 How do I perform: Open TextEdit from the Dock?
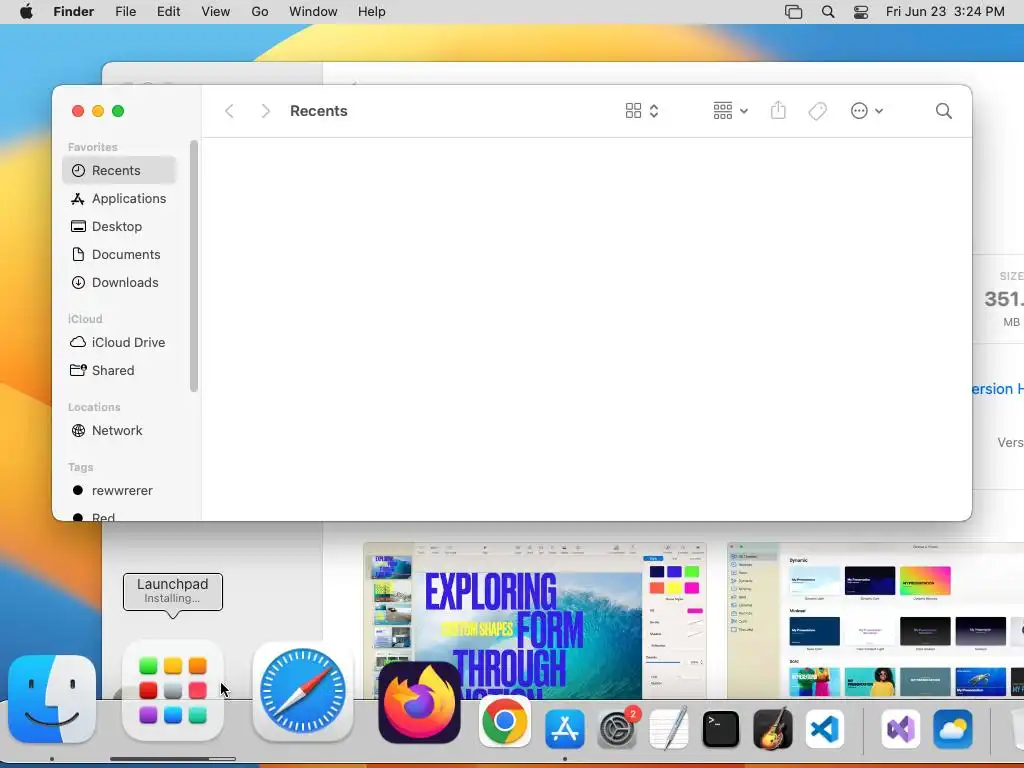click(x=669, y=729)
